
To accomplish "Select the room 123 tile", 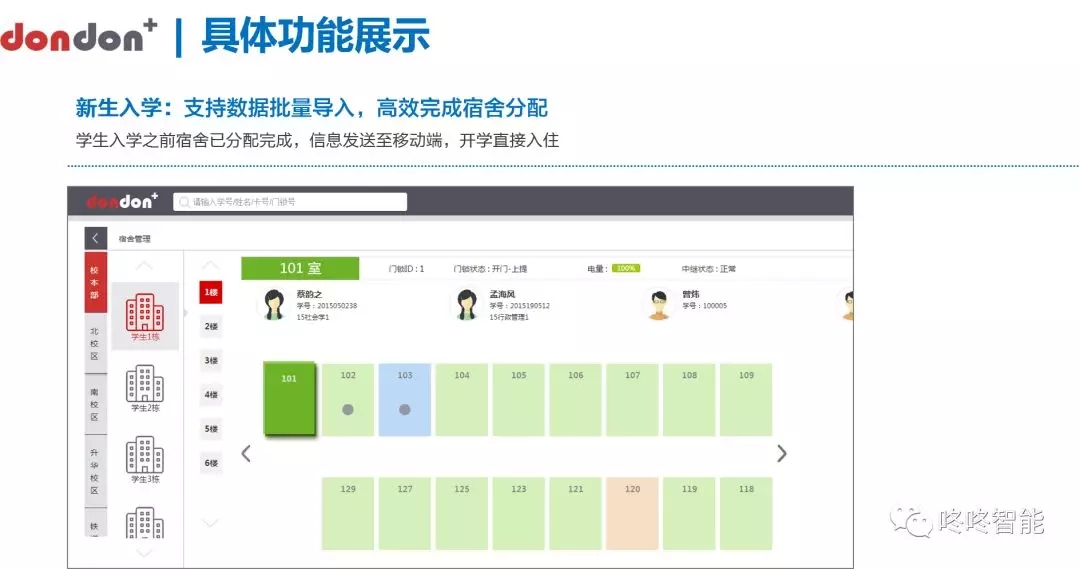I will (x=519, y=513).
